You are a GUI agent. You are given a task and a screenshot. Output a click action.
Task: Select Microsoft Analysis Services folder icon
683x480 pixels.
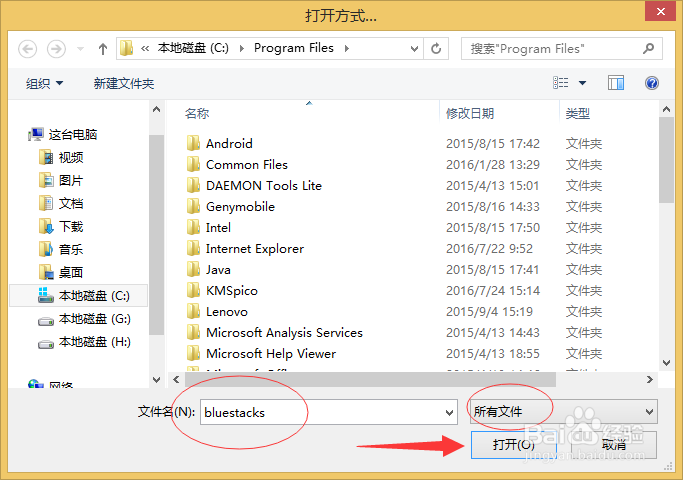193,332
